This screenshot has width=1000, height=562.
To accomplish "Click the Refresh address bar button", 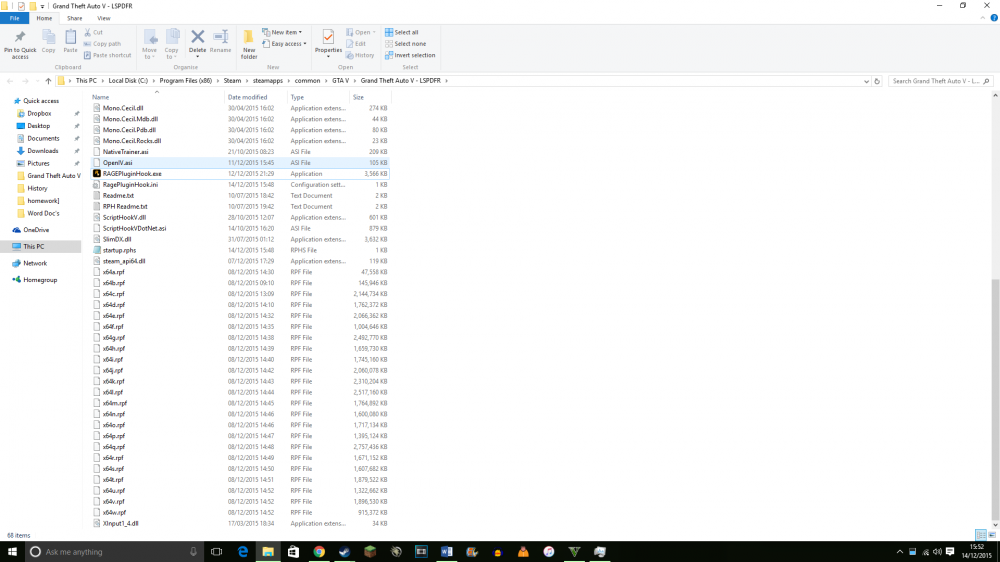I will pos(877,81).
